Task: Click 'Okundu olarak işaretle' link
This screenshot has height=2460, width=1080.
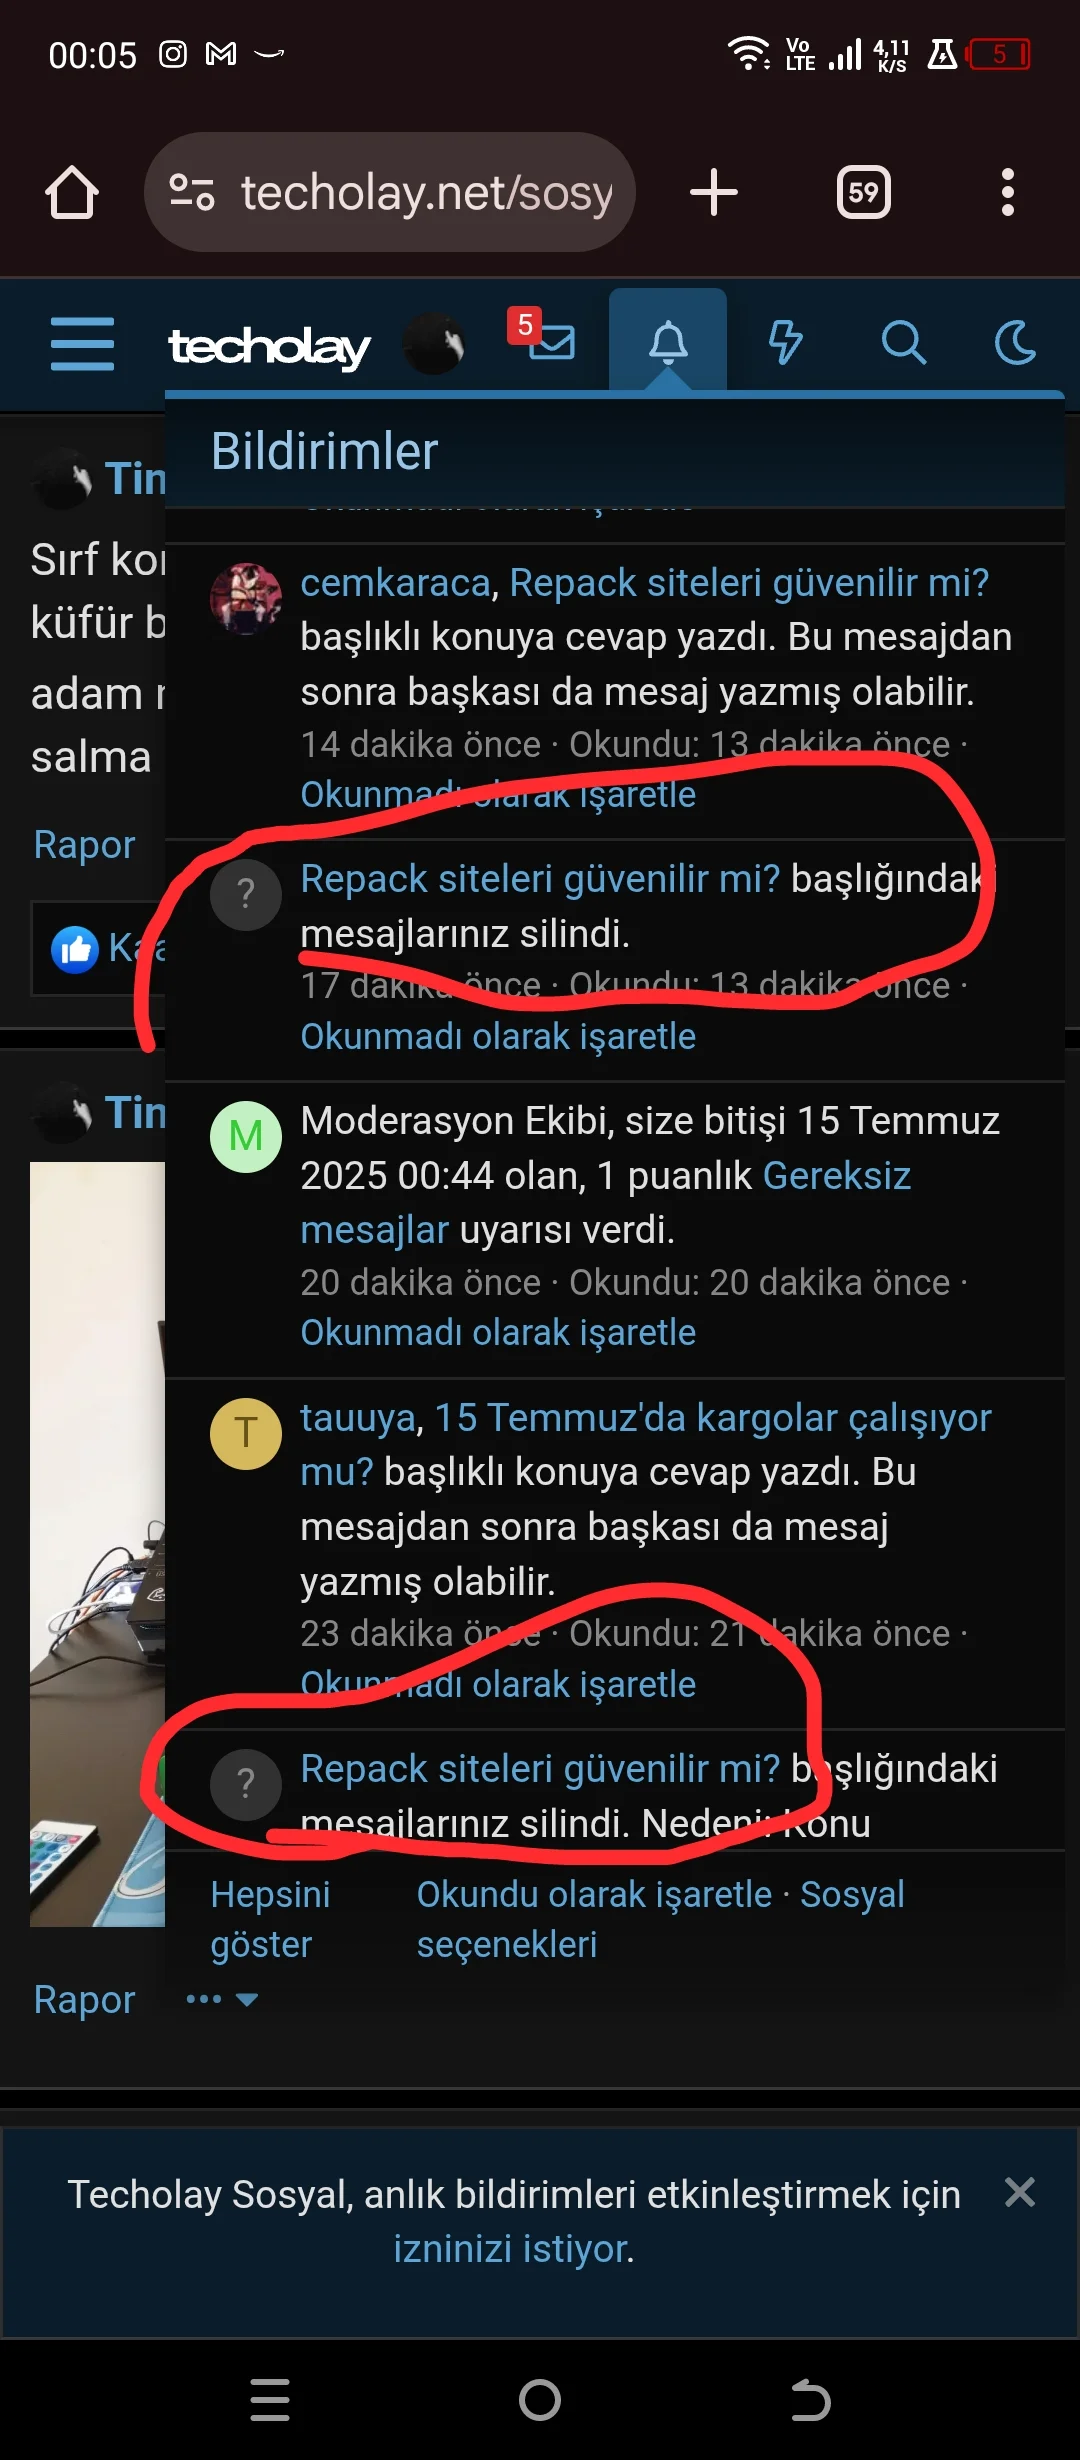Action: pos(594,1894)
